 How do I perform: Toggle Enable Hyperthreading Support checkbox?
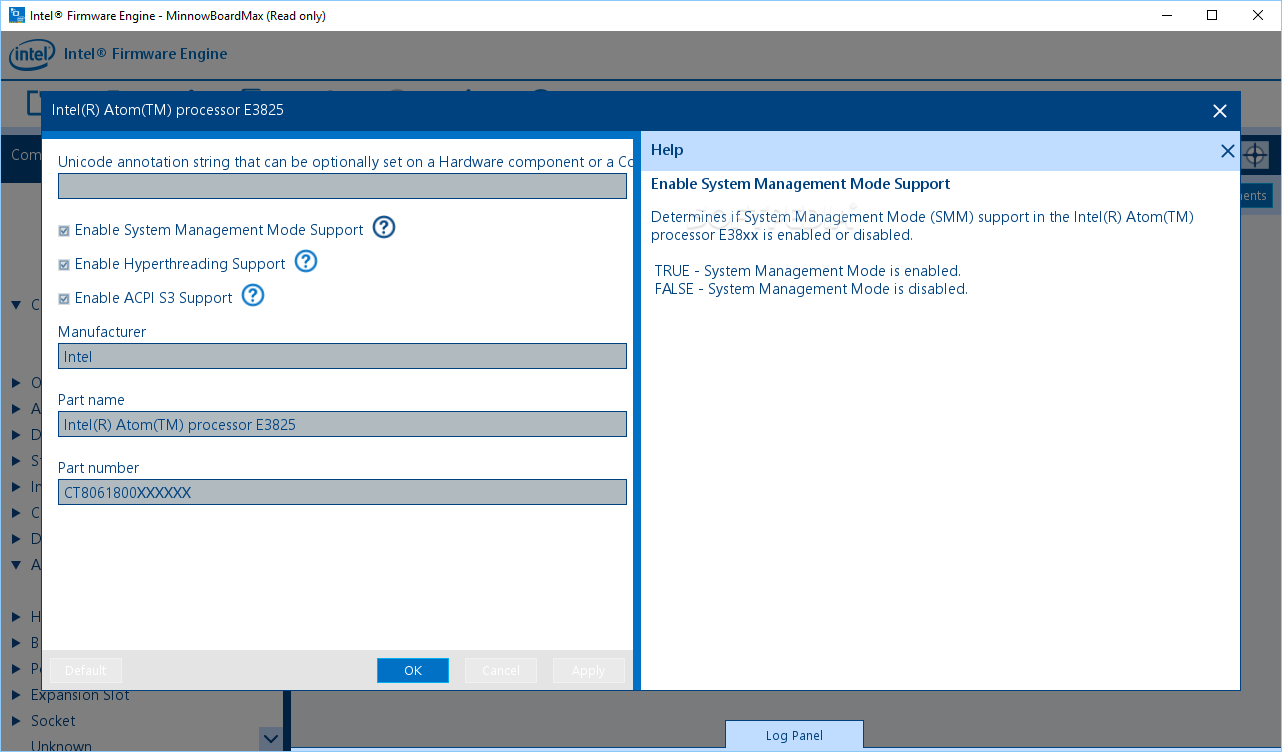click(x=64, y=265)
